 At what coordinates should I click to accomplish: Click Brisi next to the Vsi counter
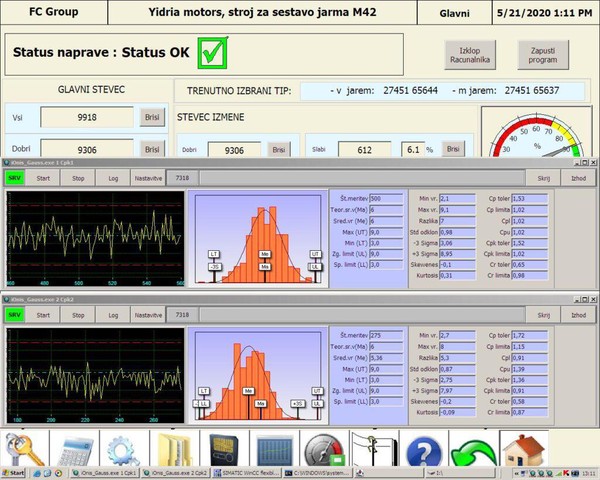[x=152, y=117]
